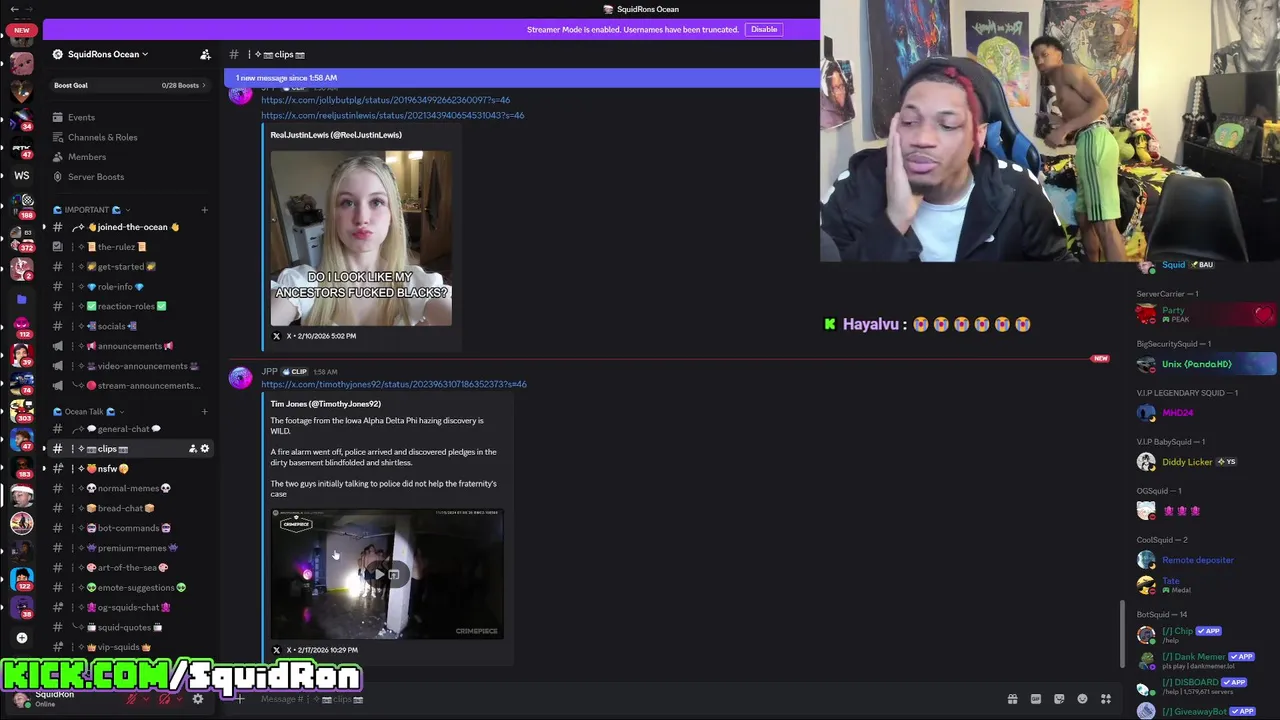Open User Settings gear icon
Viewport: 1280px width, 720px height.
(x=197, y=699)
